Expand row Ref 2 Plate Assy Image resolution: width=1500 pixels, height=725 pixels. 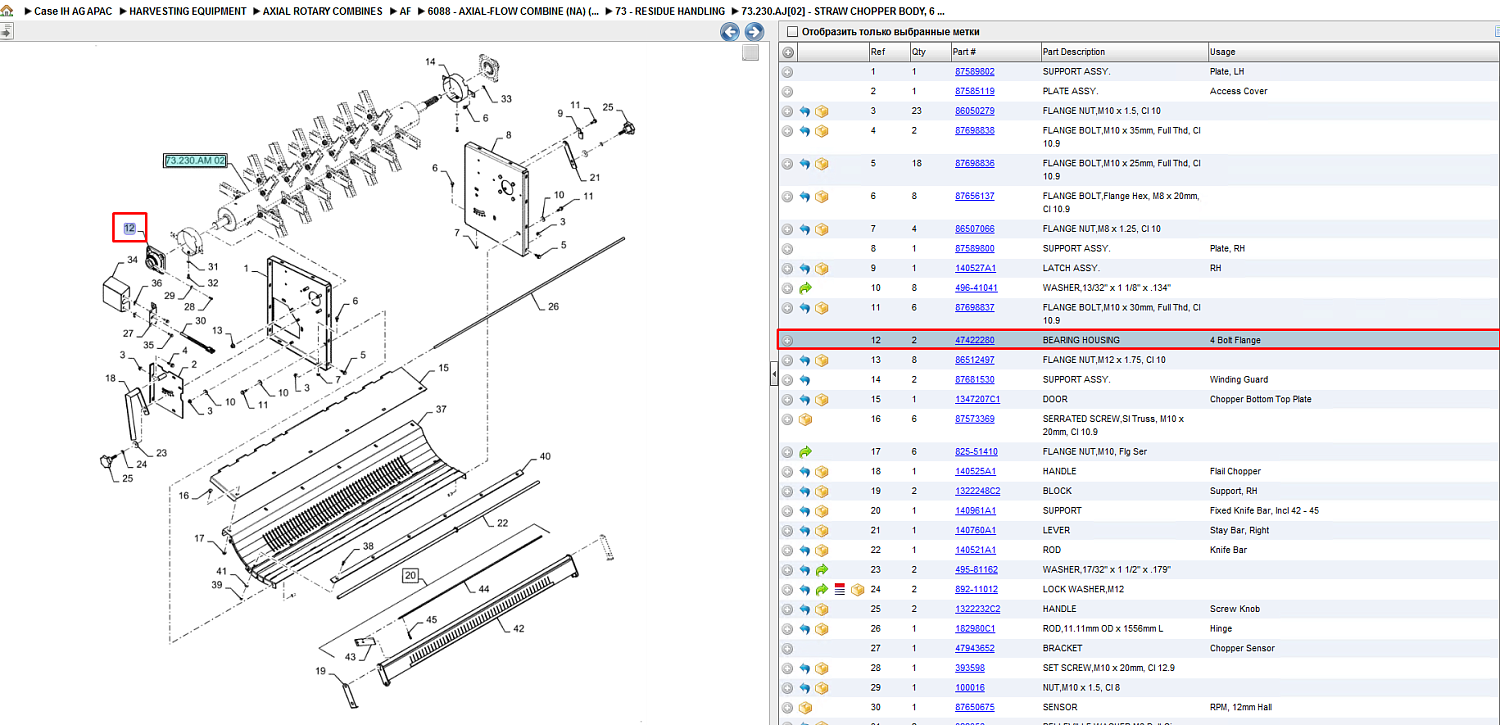(x=788, y=91)
